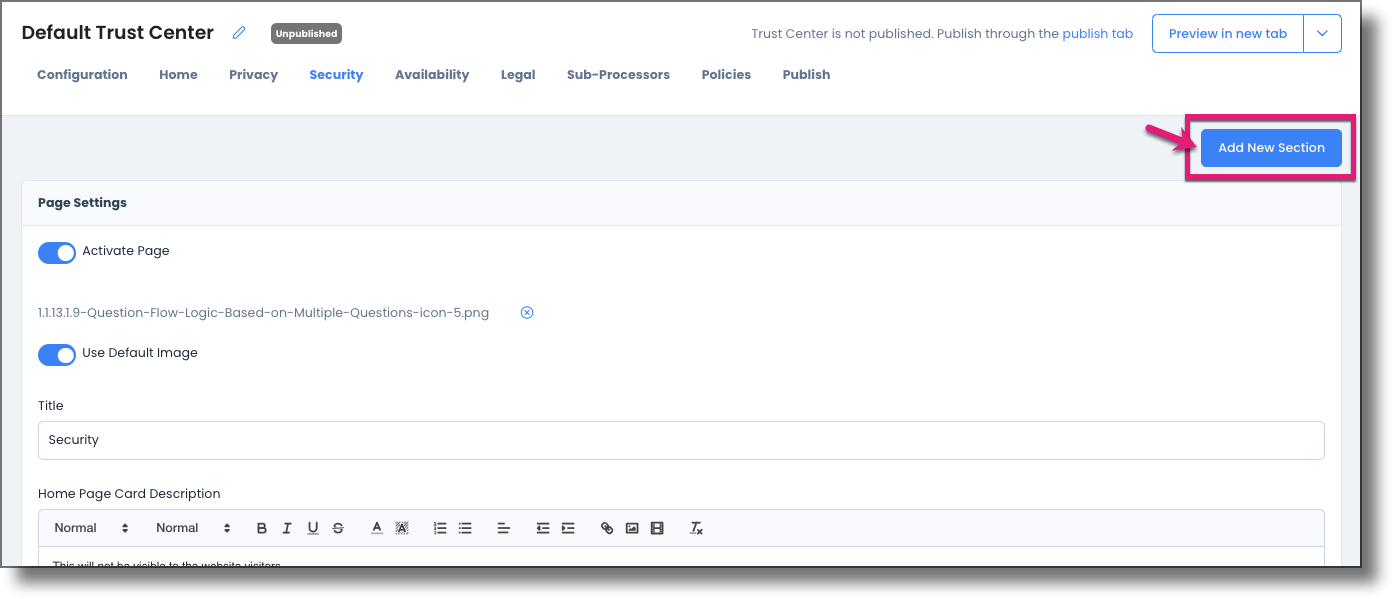1393x599 pixels.
Task: Follow the publish tab link
Action: 1098,34
